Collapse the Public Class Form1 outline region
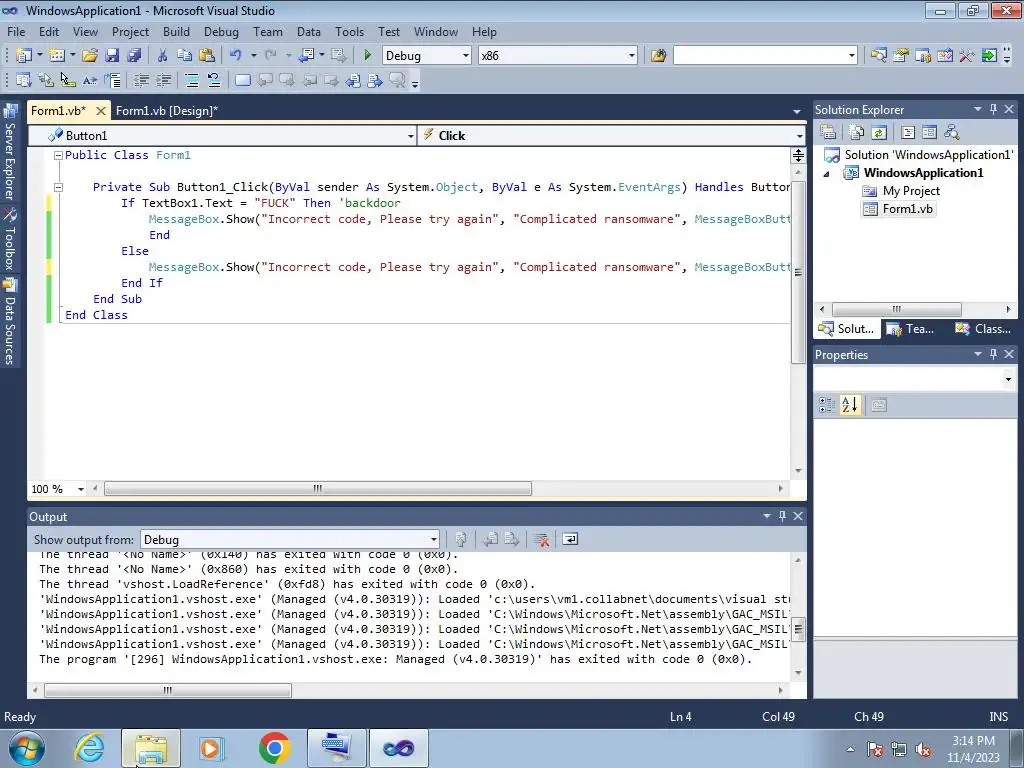 [x=57, y=155]
